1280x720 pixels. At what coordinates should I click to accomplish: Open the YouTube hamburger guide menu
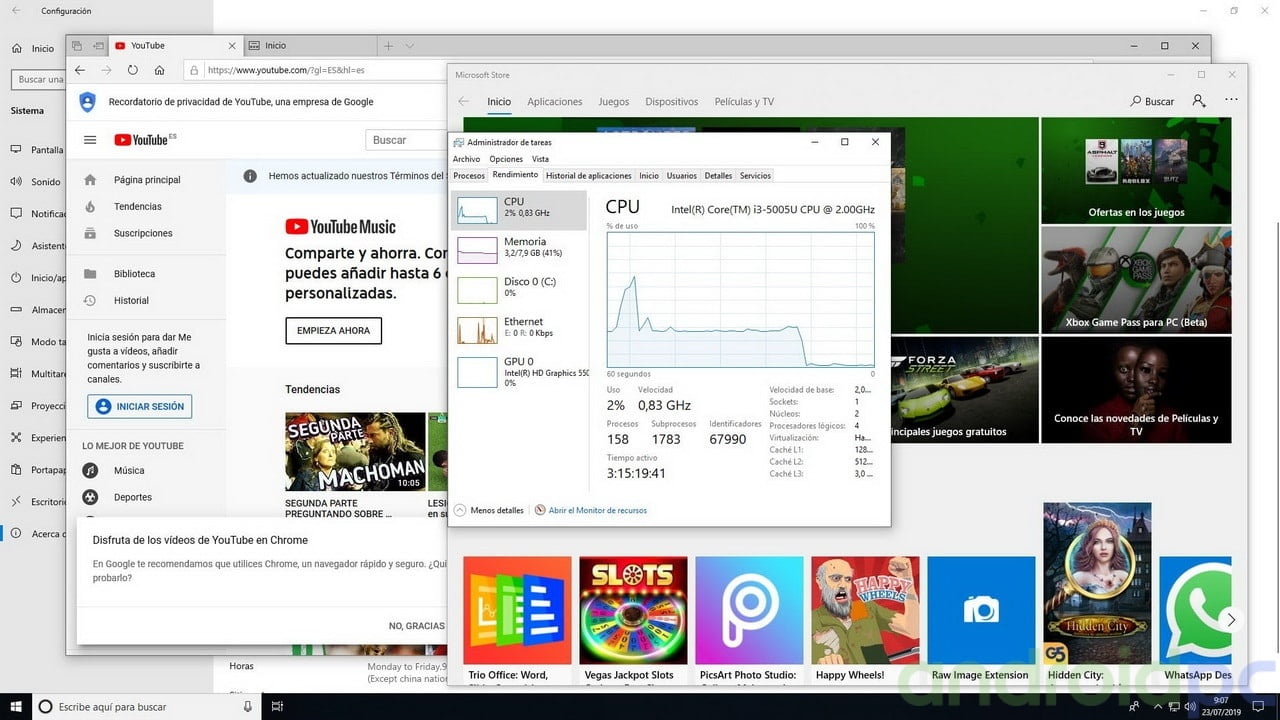coord(90,140)
